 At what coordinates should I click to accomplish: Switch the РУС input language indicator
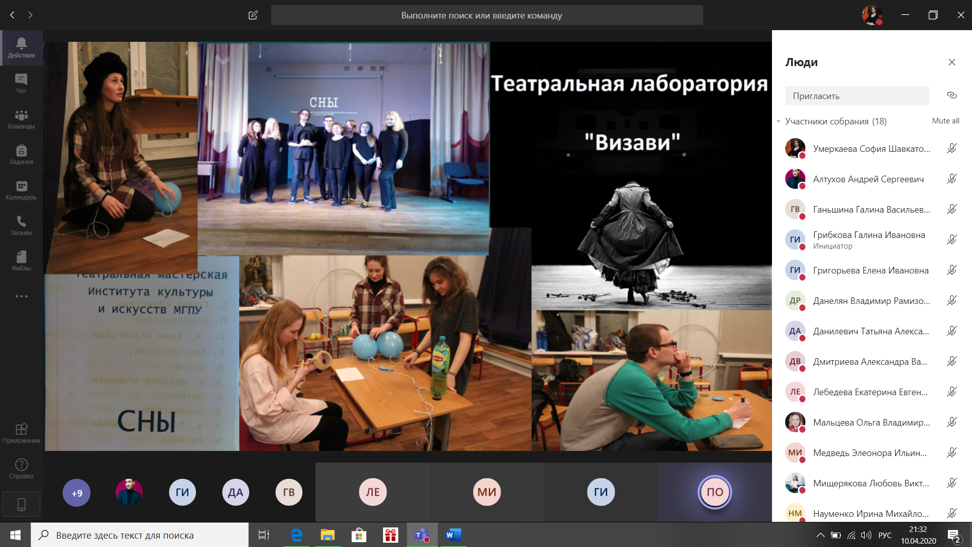pos(885,535)
